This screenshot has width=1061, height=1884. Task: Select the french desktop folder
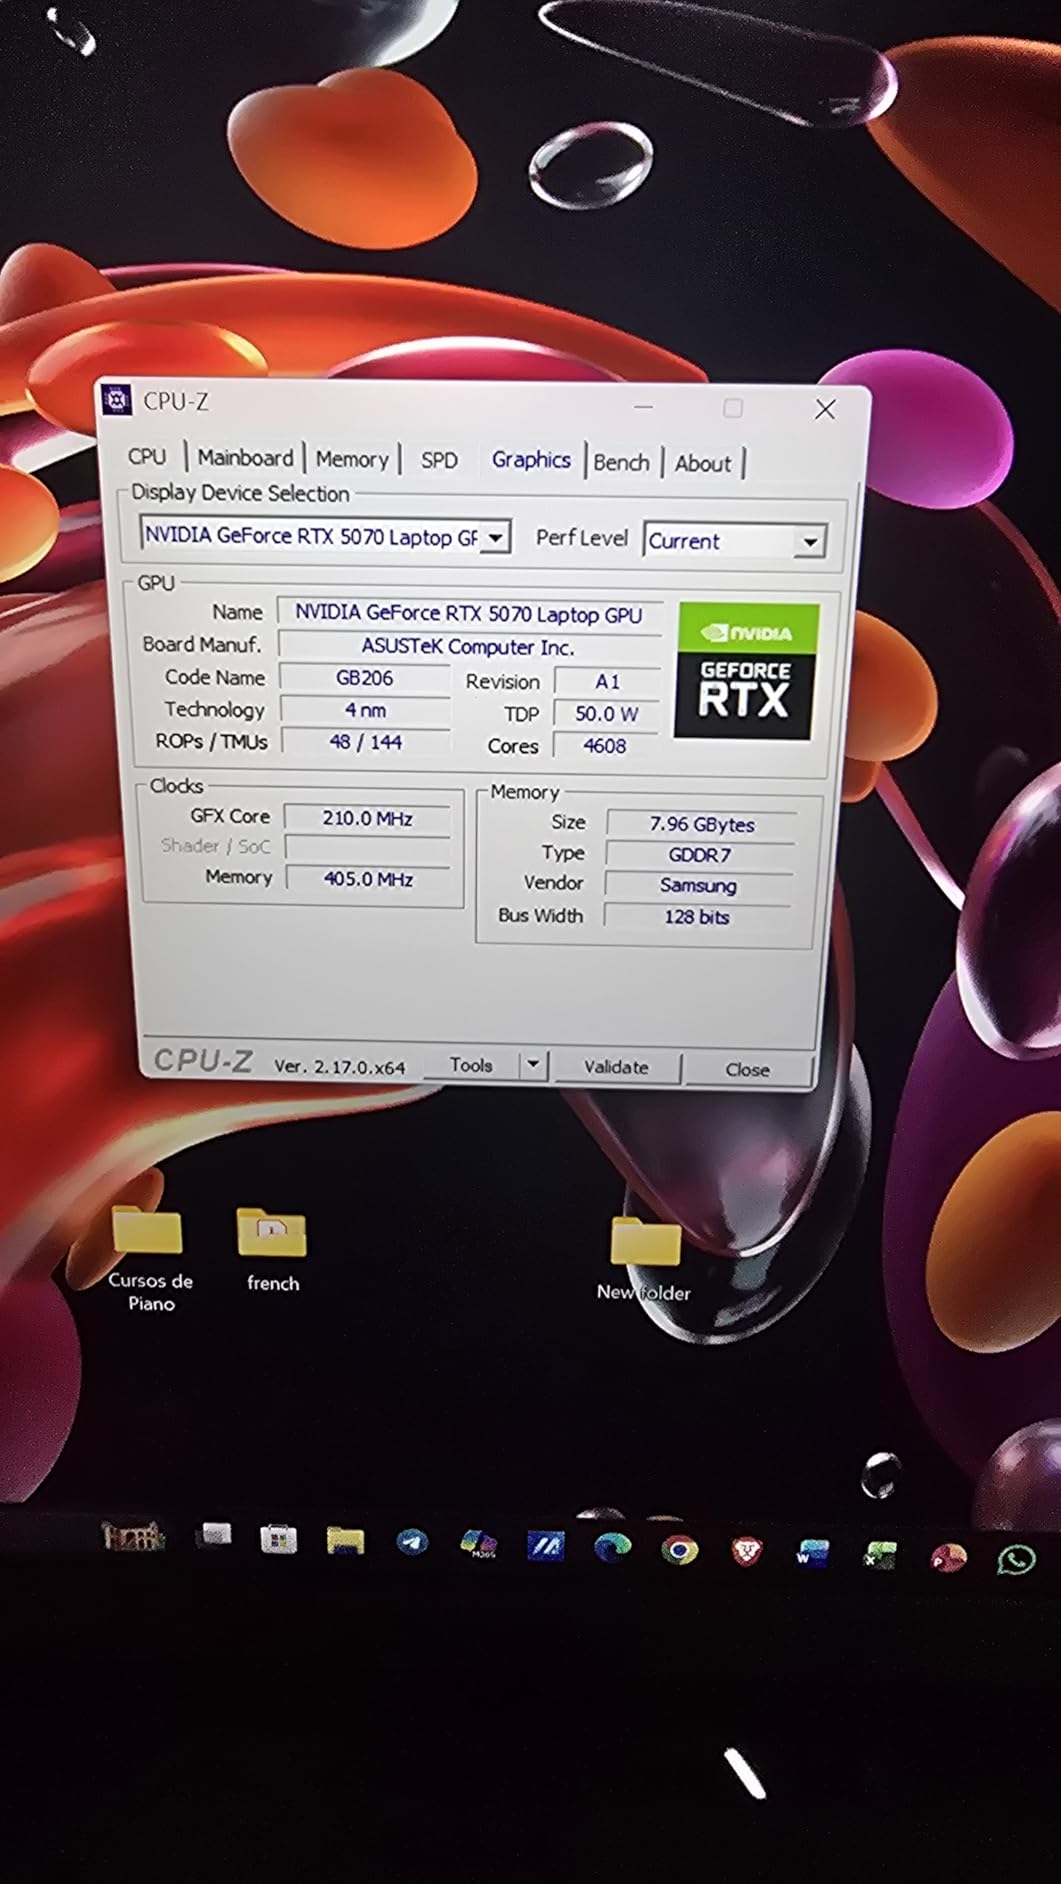coord(272,1249)
